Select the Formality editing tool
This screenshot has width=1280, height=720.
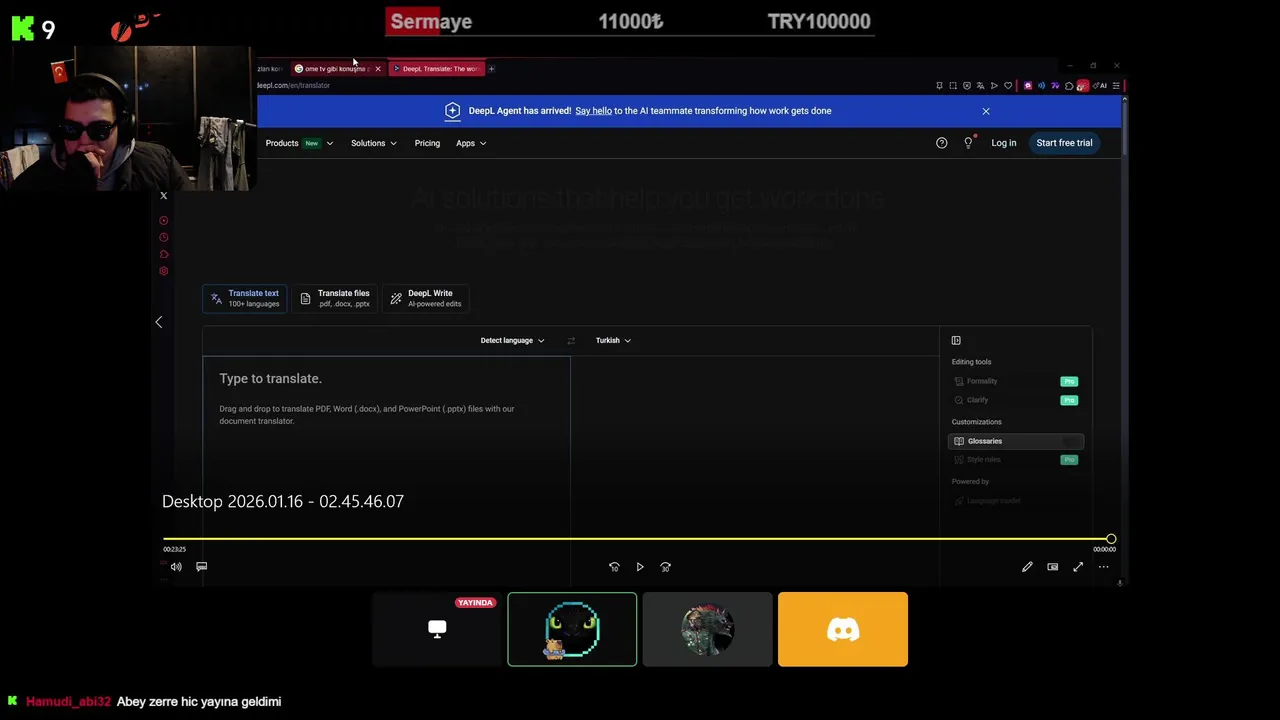point(1016,381)
